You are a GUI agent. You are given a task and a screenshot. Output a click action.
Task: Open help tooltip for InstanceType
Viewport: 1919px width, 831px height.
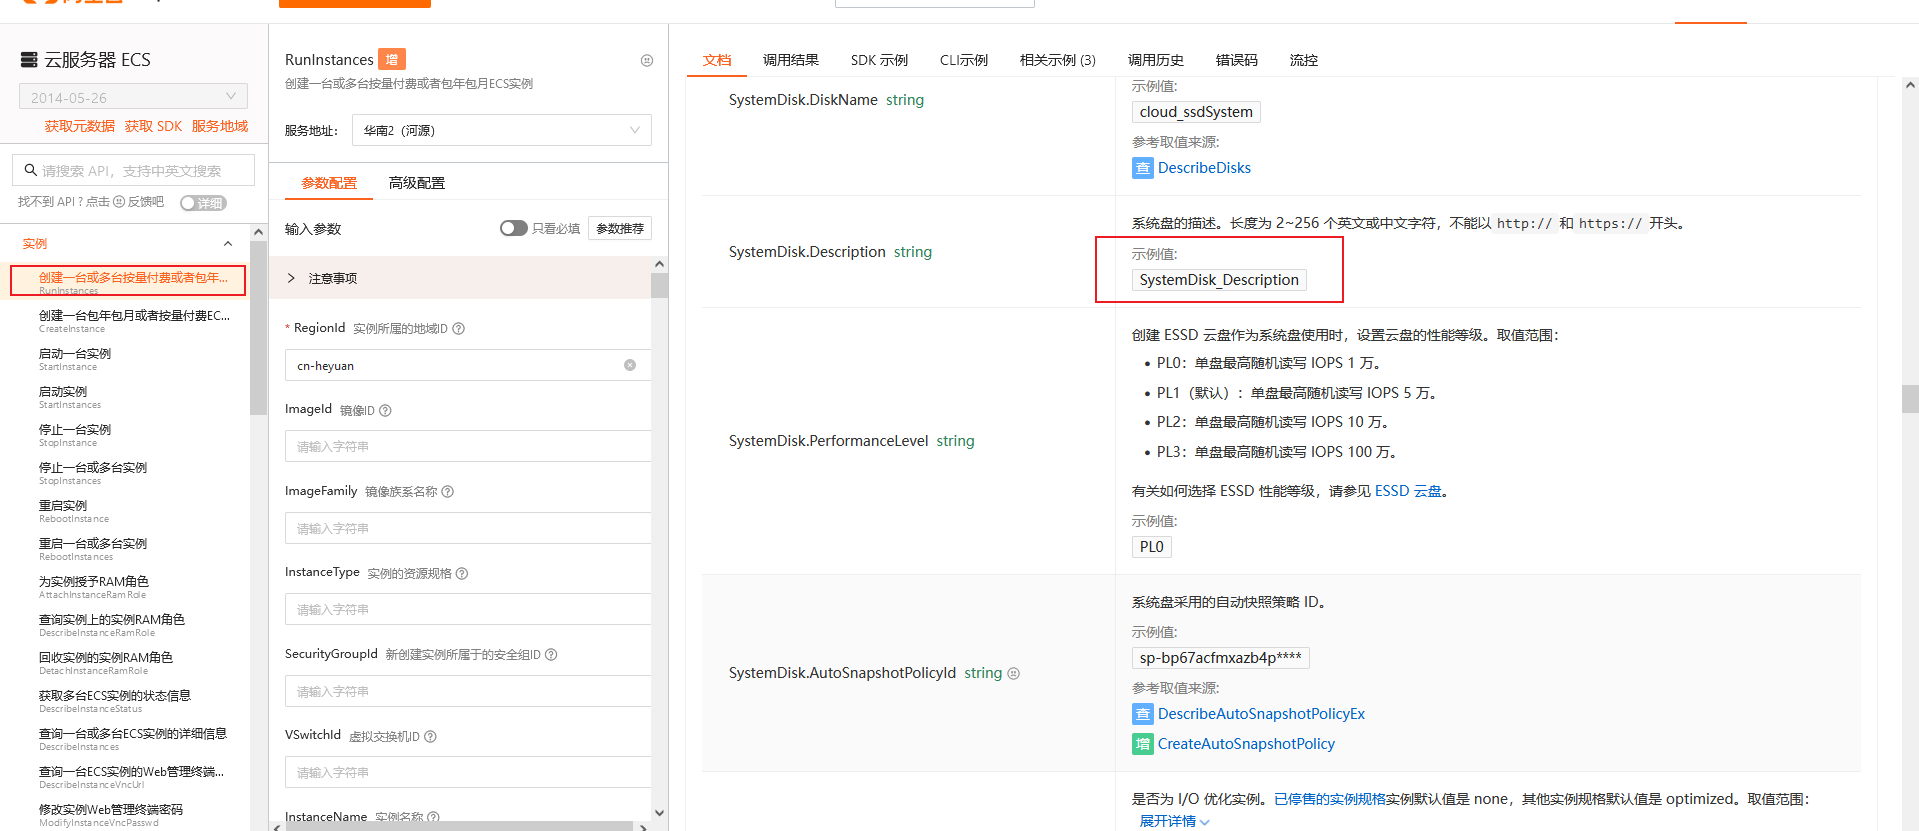pos(462,573)
